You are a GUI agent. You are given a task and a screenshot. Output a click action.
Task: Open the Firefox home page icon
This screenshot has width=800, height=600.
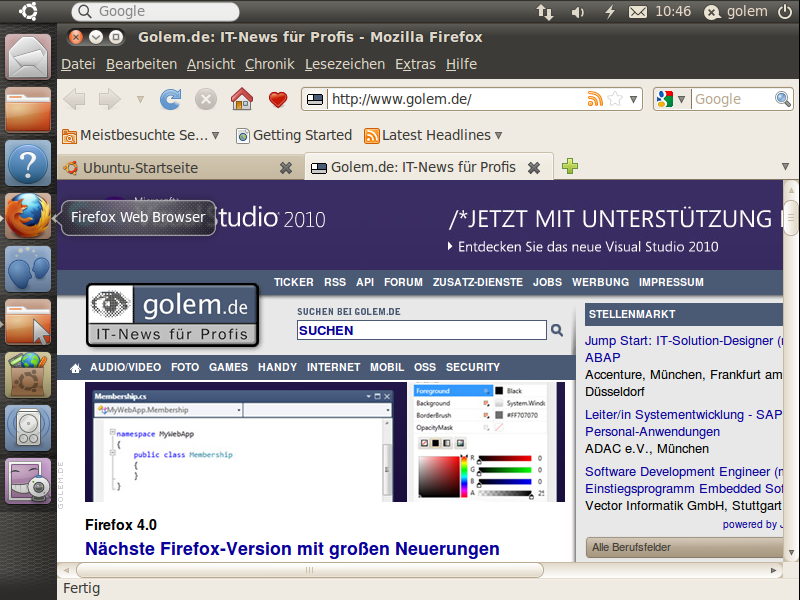click(240, 99)
